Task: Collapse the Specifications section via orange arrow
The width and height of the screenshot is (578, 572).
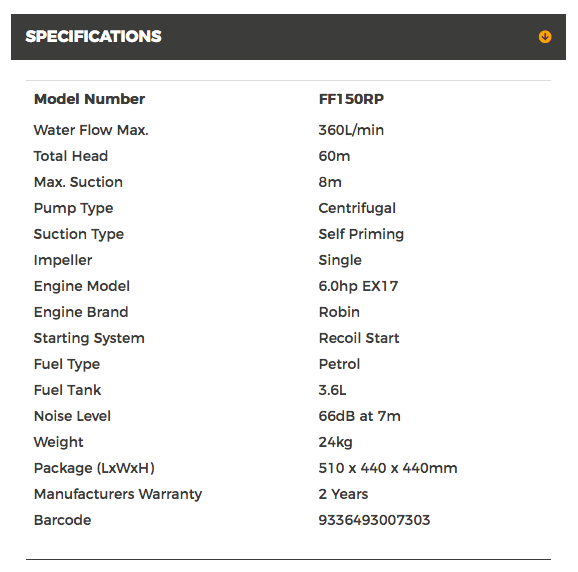Action: click(x=545, y=36)
